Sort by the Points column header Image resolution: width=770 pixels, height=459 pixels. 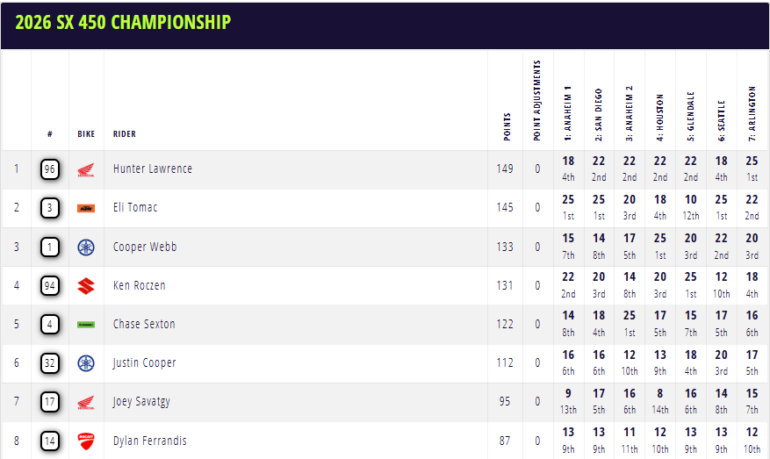click(x=506, y=126)
